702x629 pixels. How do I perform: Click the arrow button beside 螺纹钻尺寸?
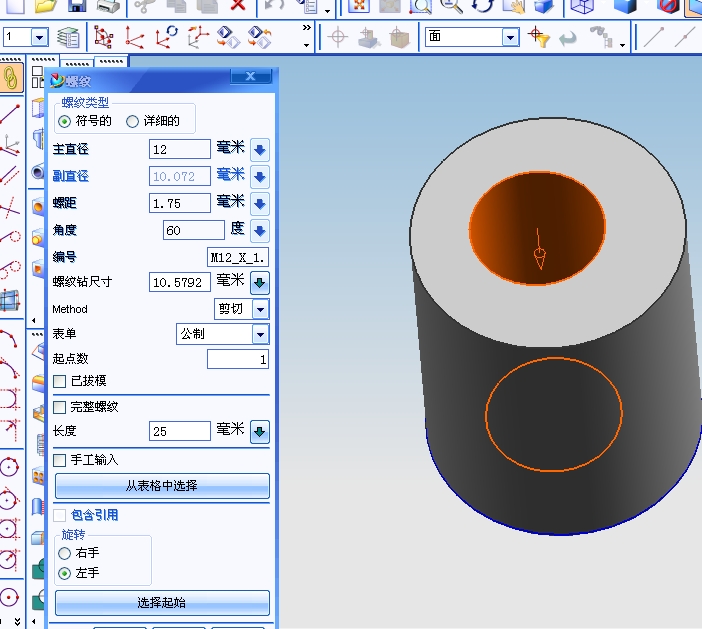click(x=260, y=282)
